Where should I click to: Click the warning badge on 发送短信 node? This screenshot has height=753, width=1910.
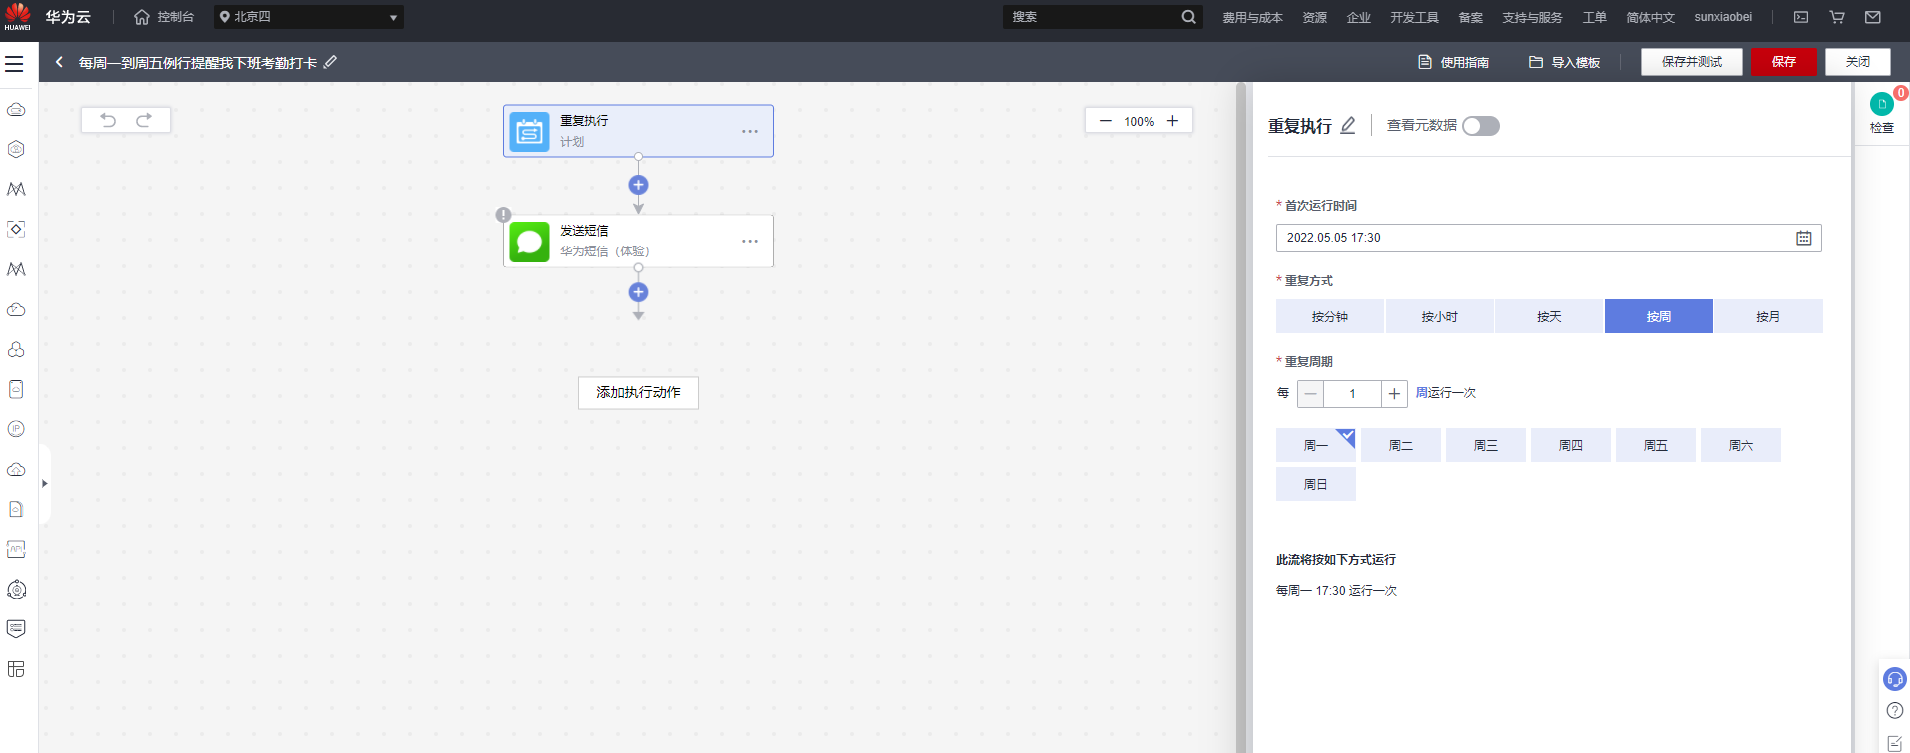[x=504, y=215]
